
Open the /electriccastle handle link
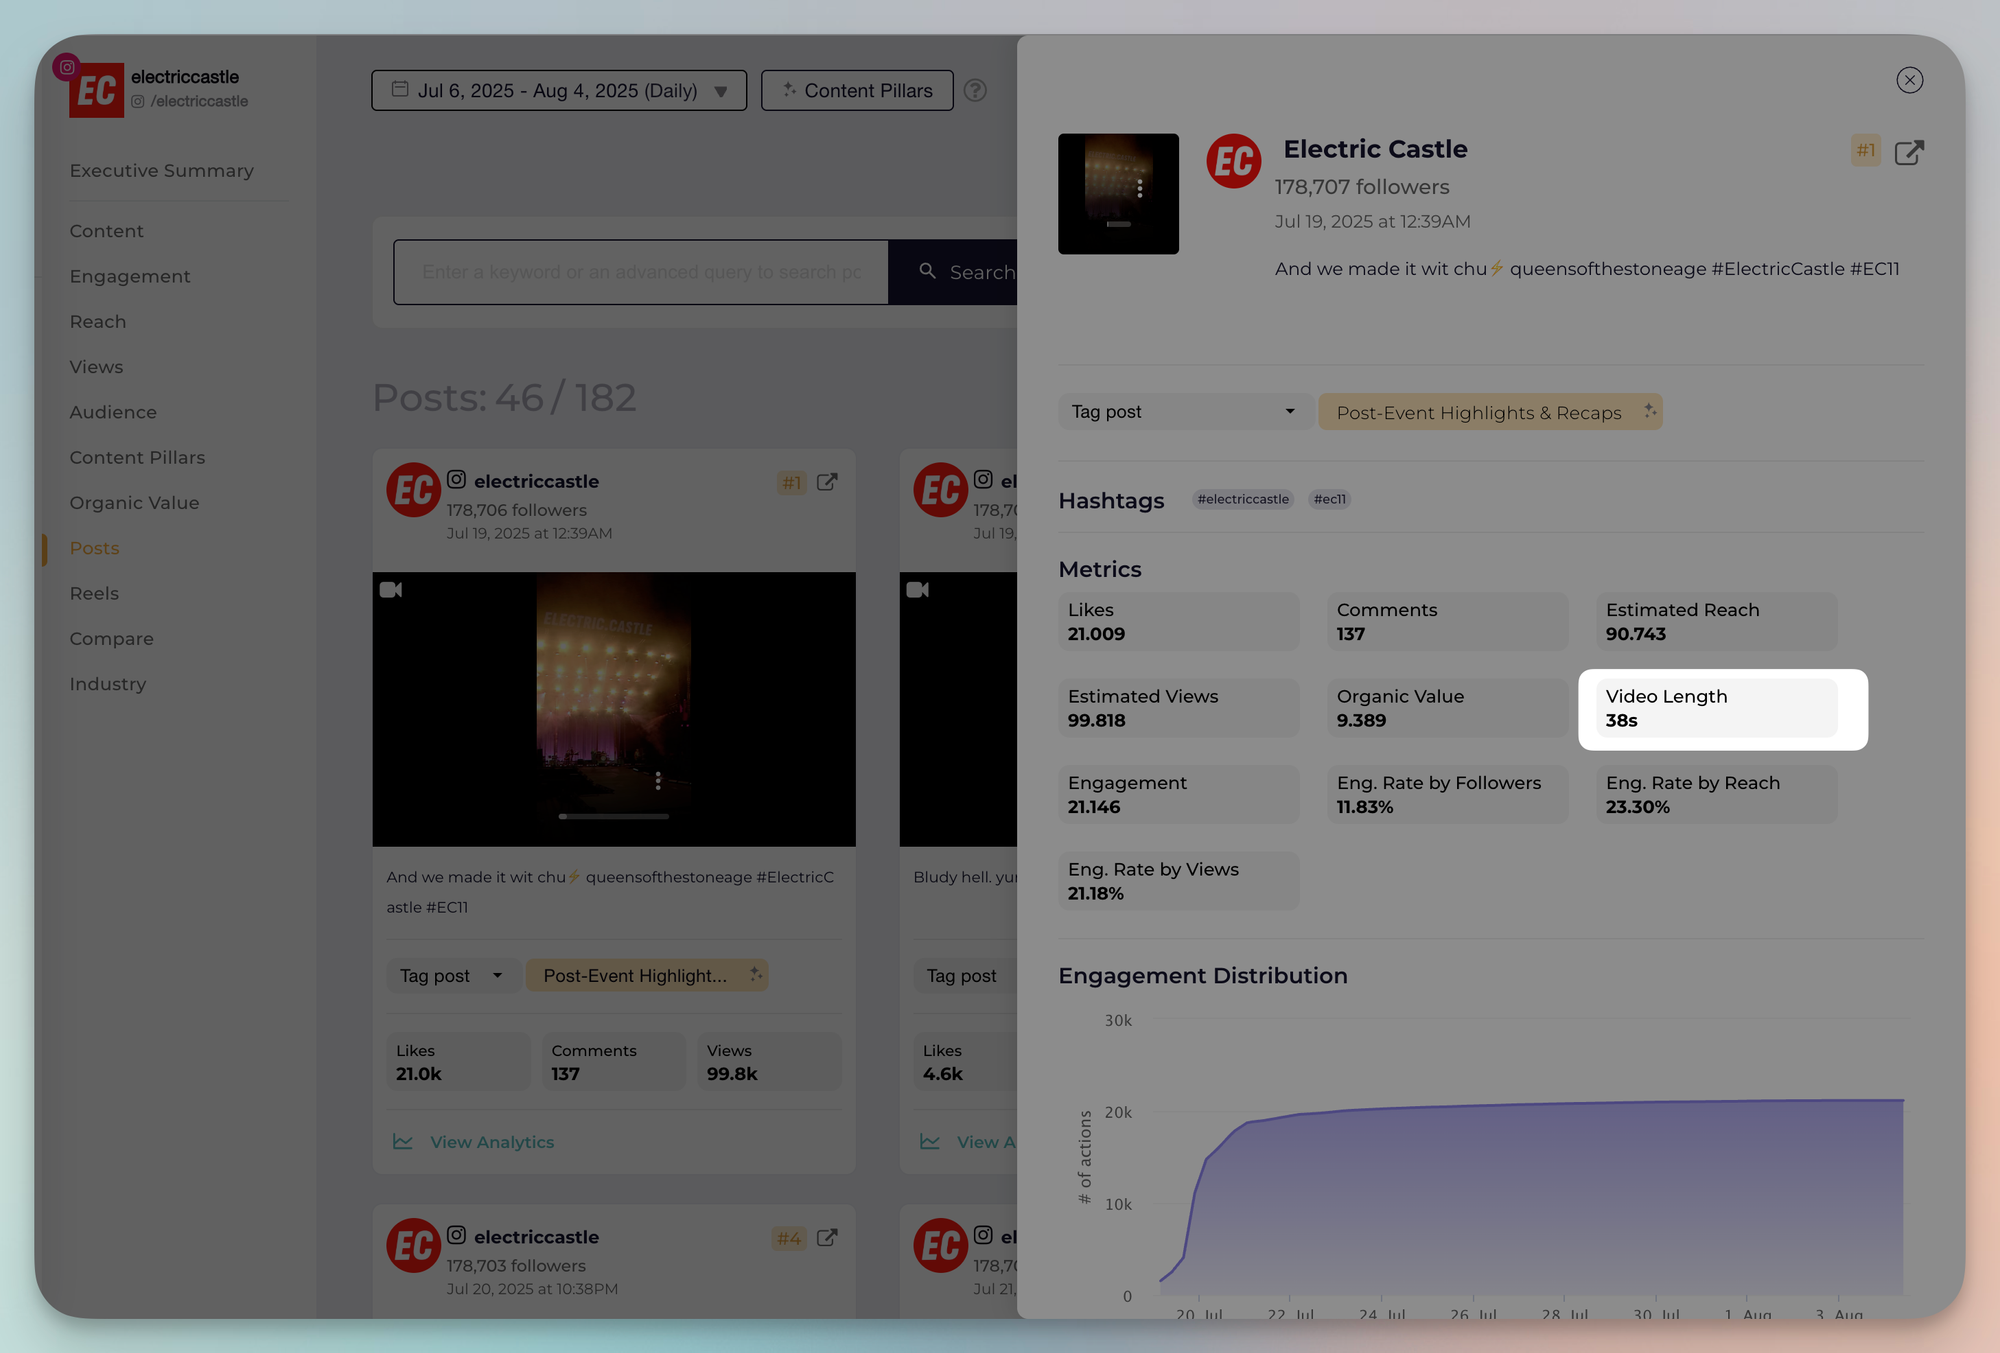click(x=190, y=101)
